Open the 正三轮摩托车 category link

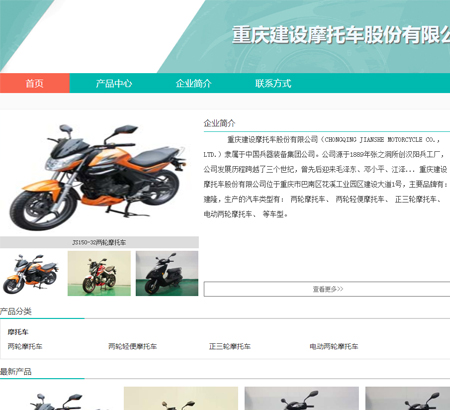click(230, 346)
